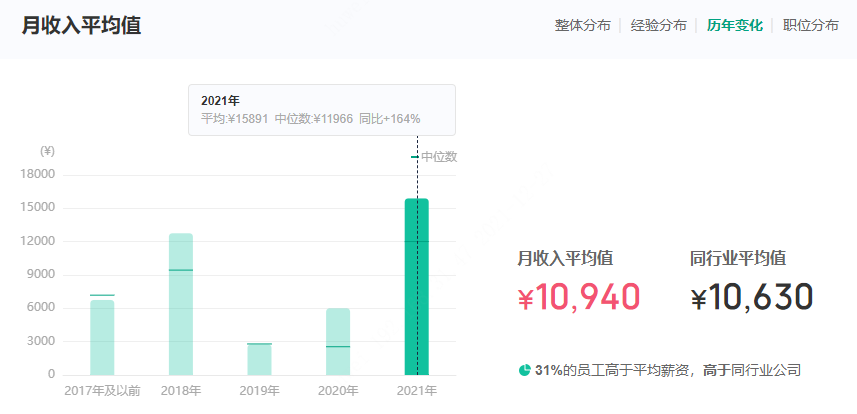857x414 pixels.
Task: Open the 职位分布 tab
Action: click(x=811, y=25)
